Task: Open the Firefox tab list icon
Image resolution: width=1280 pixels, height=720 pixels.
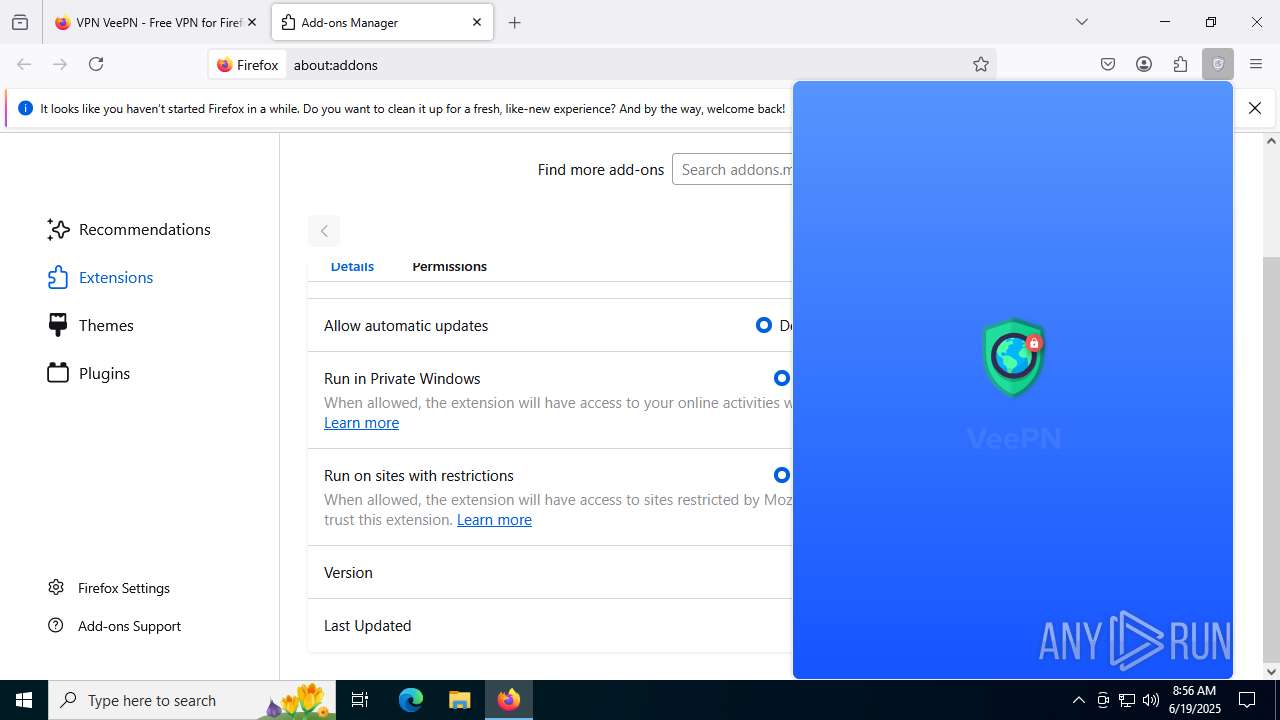Action: [20, 22]
